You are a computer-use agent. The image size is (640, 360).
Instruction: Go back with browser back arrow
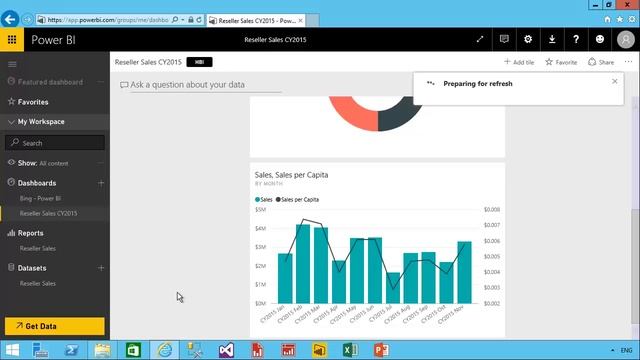coord(10,19)
